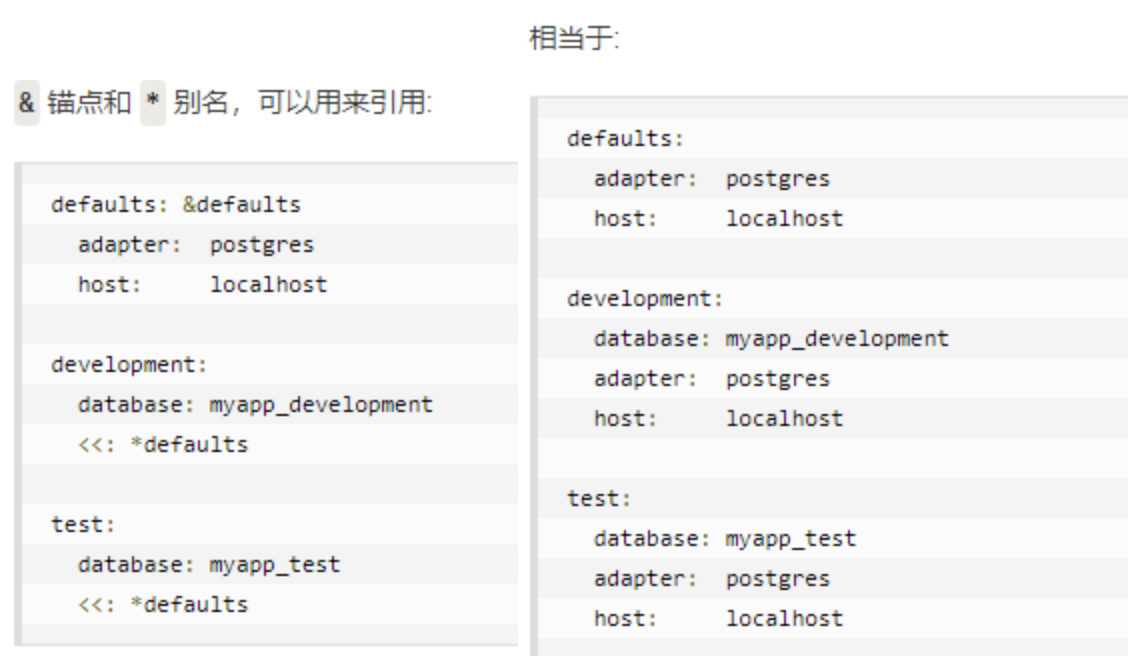Image resolution: width=1132 pixels, height=668 pixels.
Task: Click 'myapp_development' in left code block
Action: (321, 404)
